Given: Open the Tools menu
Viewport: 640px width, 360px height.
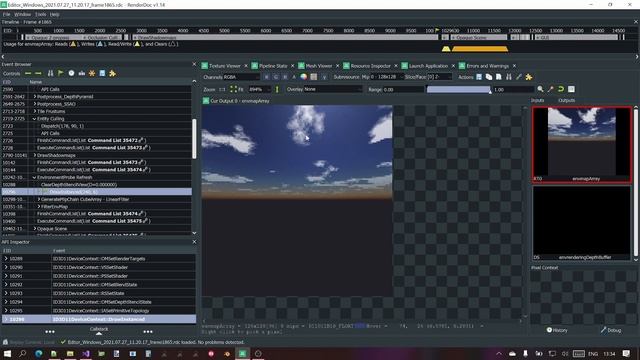Looking at the screenshot, I should coord(40,14).
